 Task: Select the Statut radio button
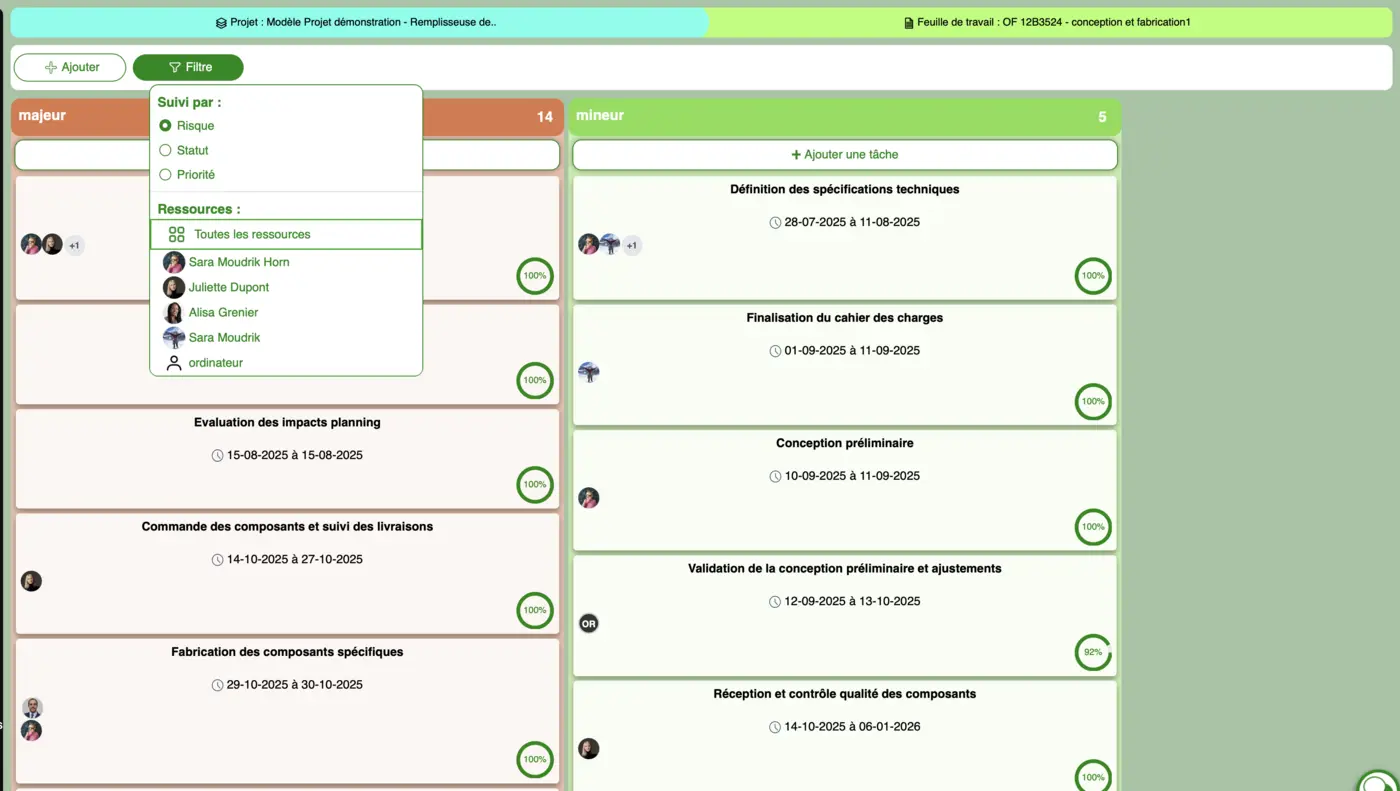pyautogui.click(x=164, y=150)
